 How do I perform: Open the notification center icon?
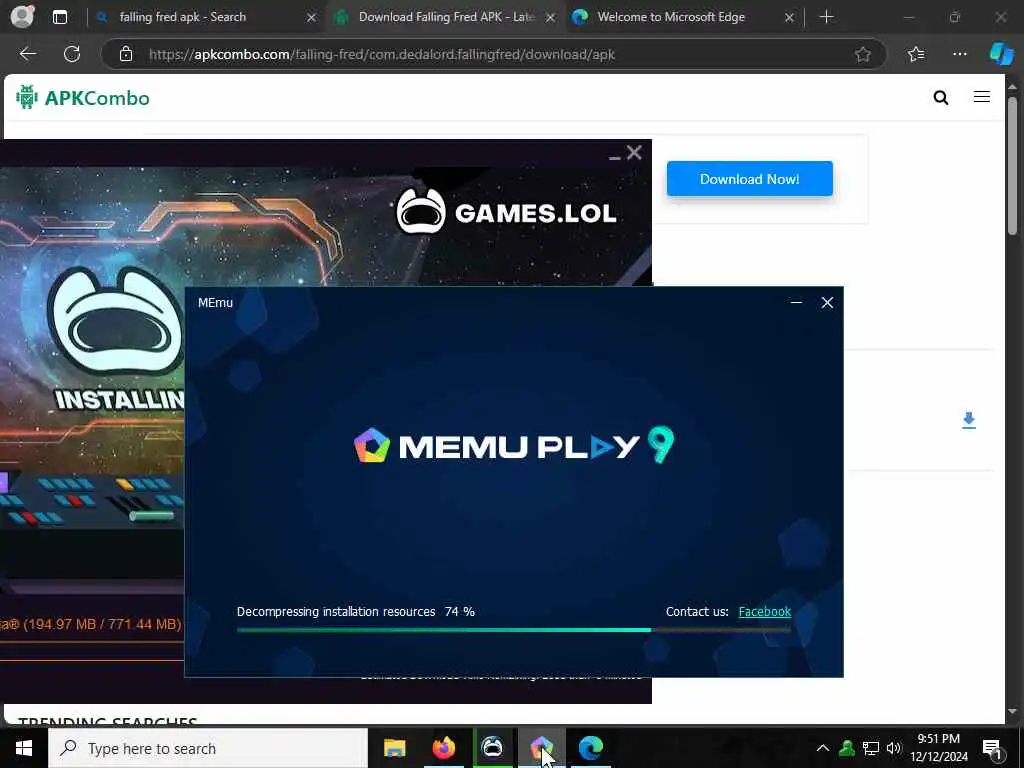pos(992,748)
